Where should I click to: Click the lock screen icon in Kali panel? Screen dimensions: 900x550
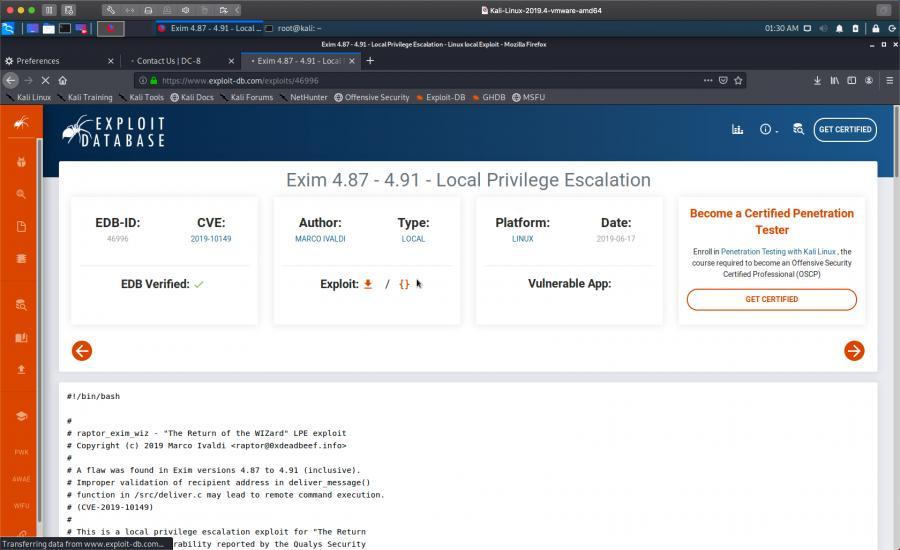pos(875,28)
